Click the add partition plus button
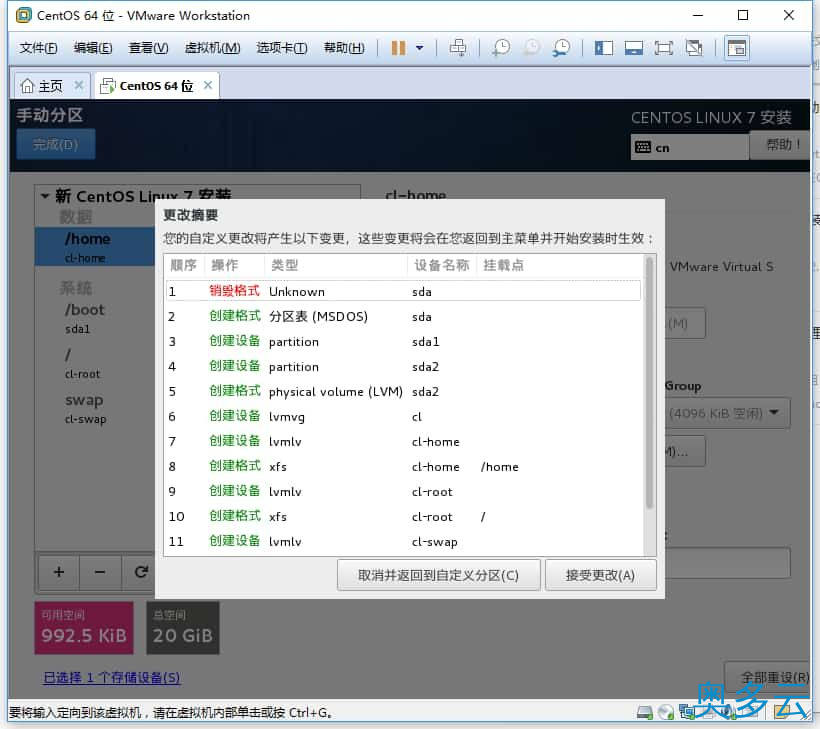 pyautogui.click(x=59, y=572)
